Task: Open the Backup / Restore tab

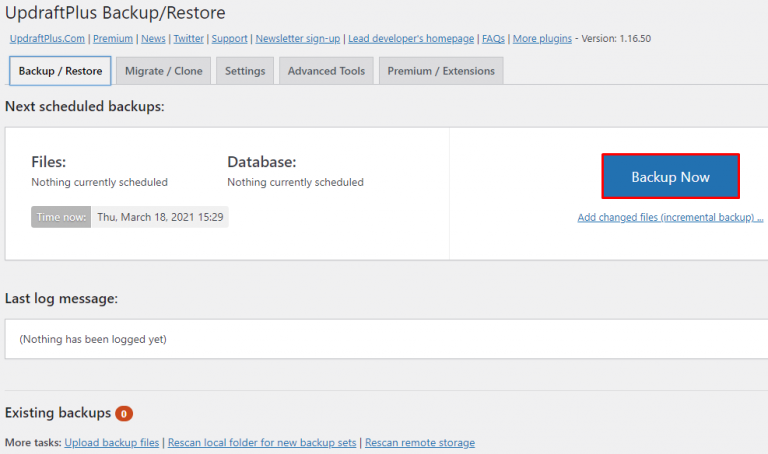Action: point(60,71)
